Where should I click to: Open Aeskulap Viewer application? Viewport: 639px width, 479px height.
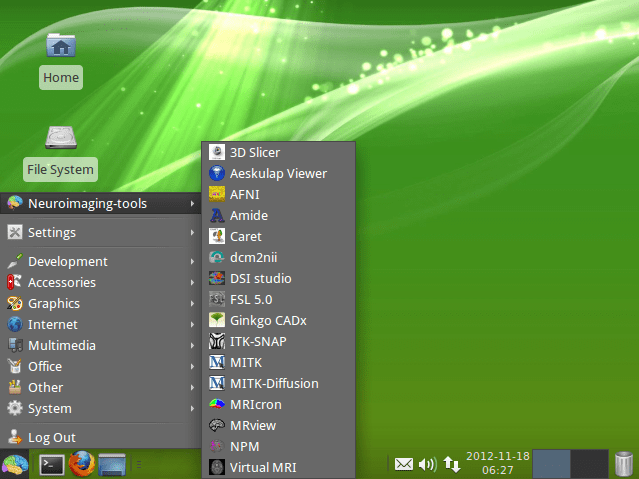point(278,173)
